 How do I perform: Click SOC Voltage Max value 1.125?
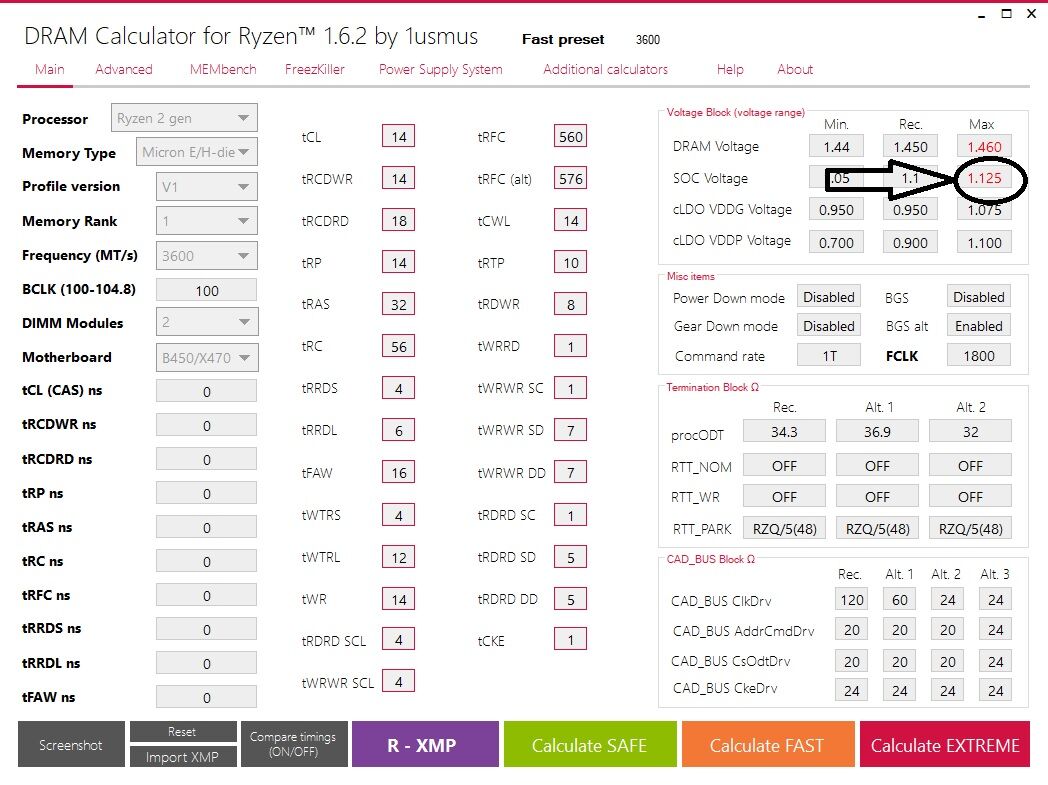[984, 178]
